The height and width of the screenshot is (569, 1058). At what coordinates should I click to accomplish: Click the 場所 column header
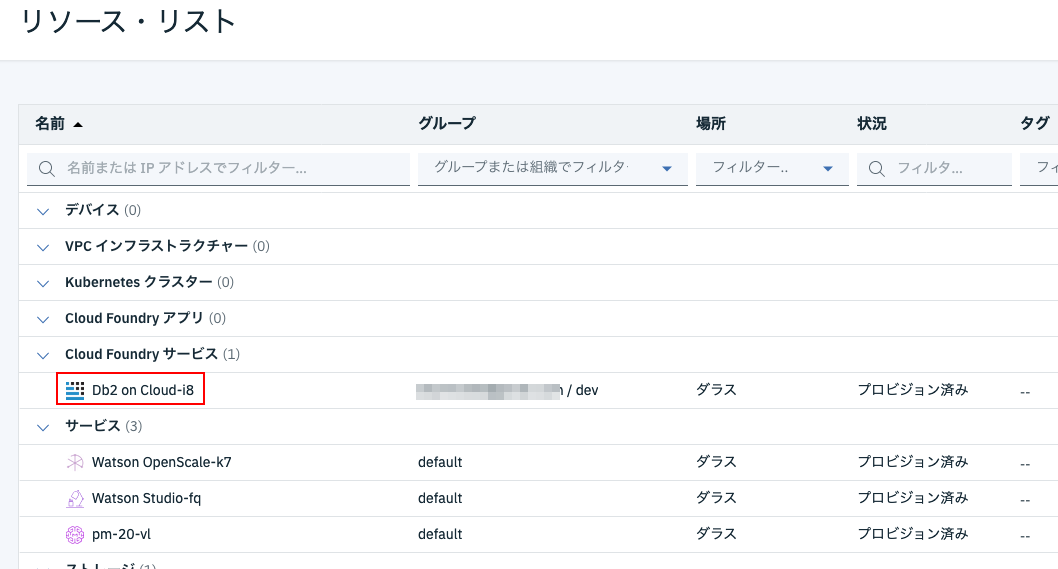click(x=711, y=124)
